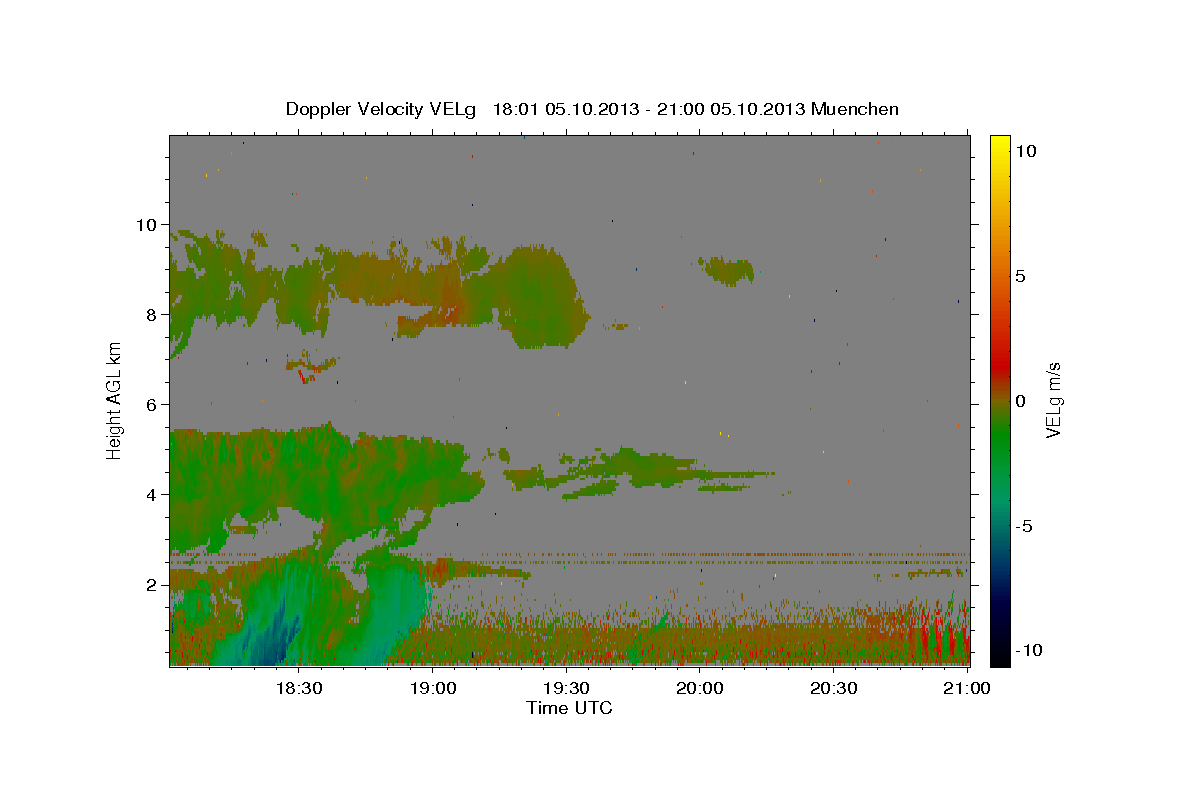This screenshot has height=800, width=1200.
Task: Click the 21:00 time tick label
Action: click(967, 688)
